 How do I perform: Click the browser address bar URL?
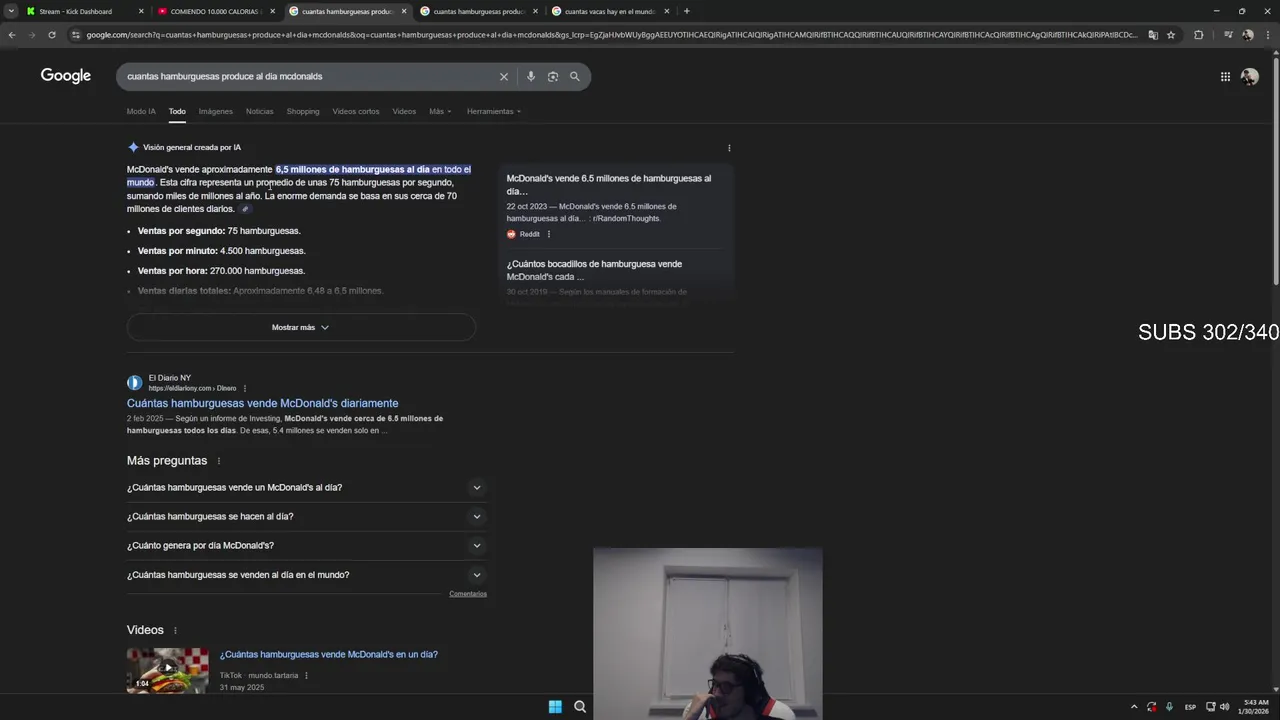[610, 35]
